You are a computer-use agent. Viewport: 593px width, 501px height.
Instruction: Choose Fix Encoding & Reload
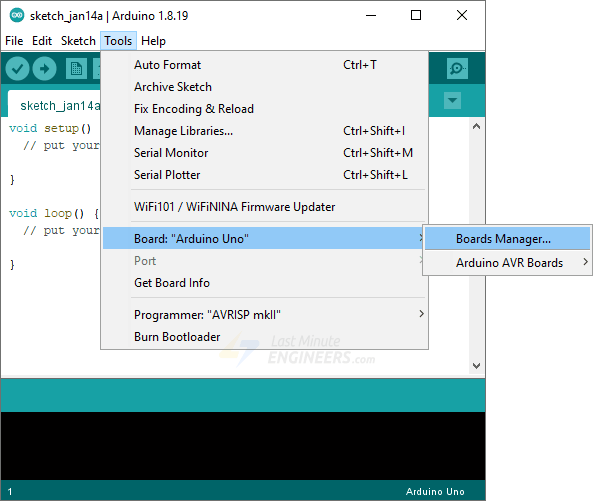point(265,109)
